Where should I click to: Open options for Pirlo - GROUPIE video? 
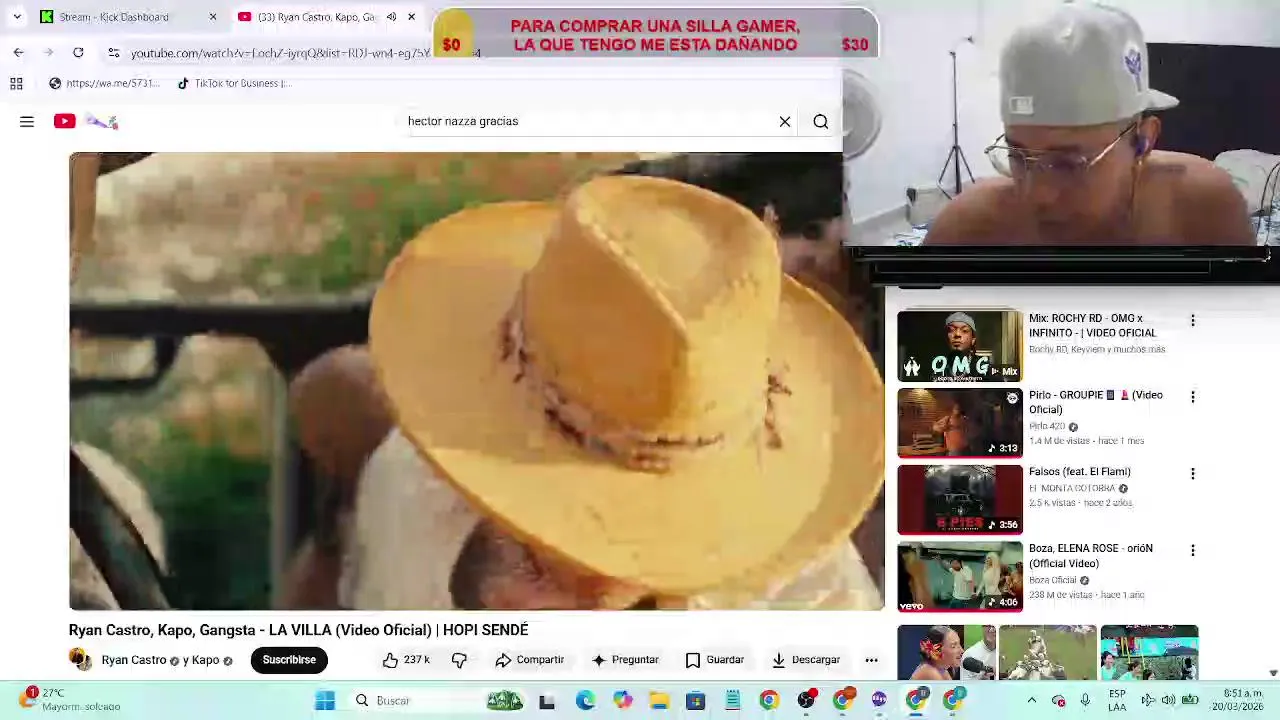(x=1192, y=397)
